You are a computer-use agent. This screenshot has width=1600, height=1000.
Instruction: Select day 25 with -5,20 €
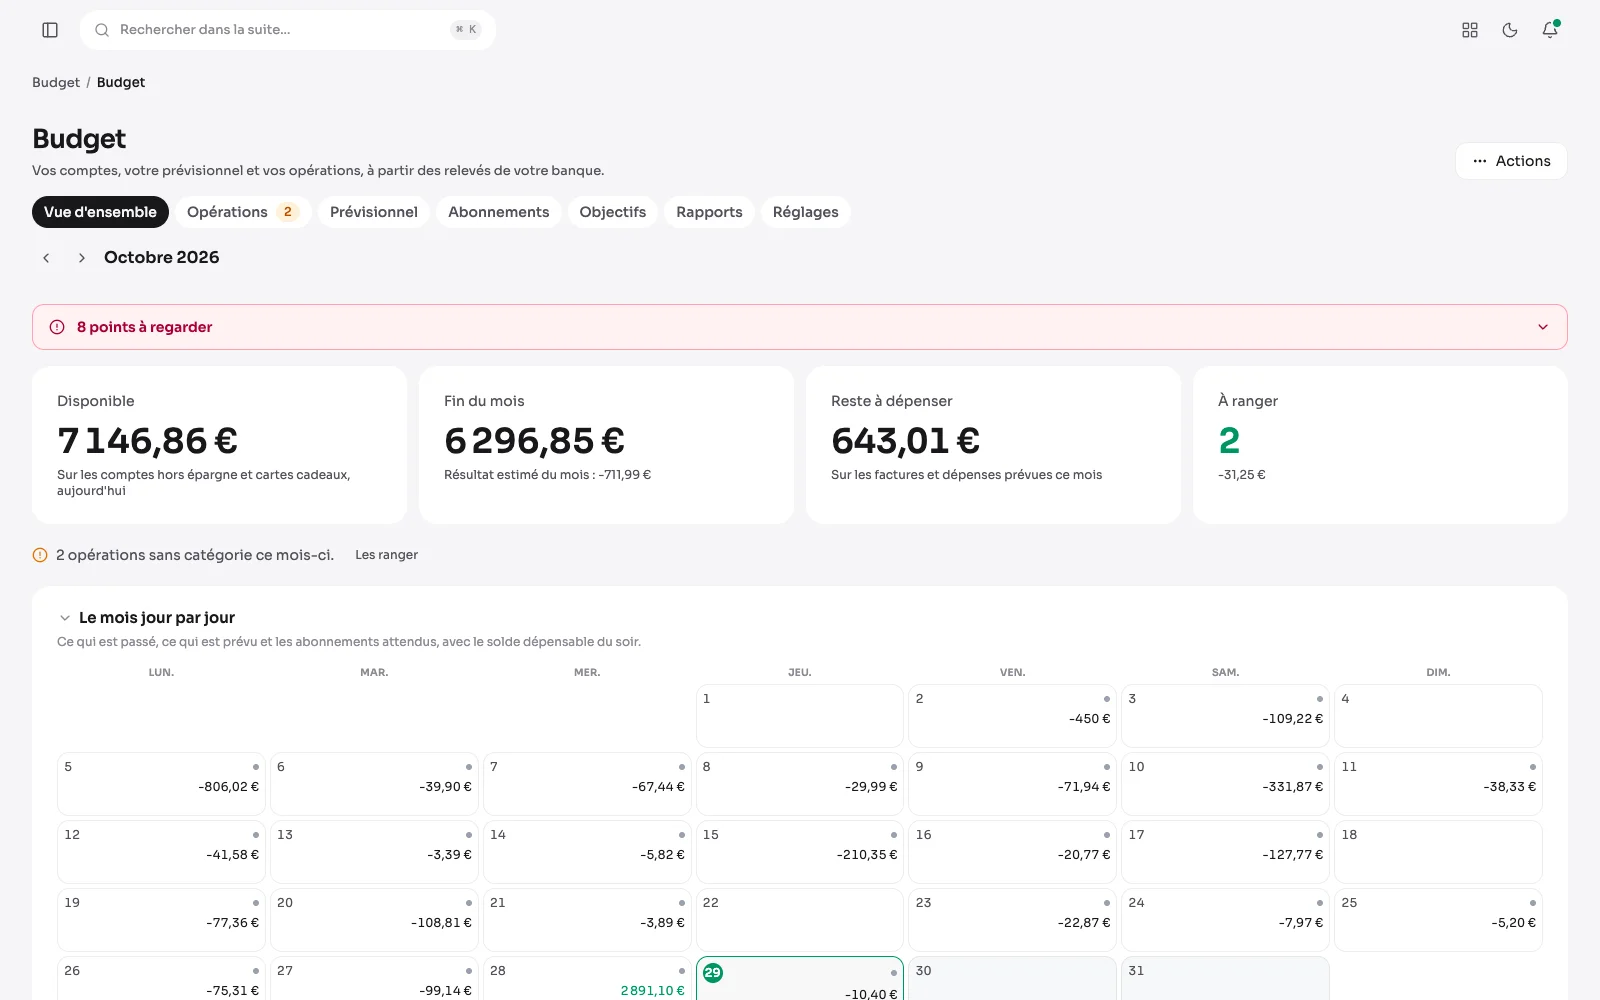pos(1438,920)
